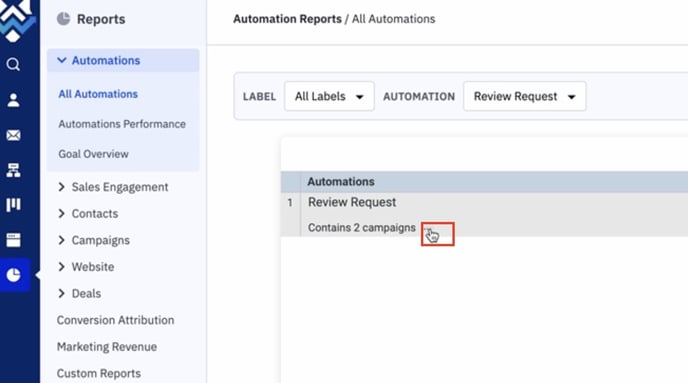
Task: Click the pie icon beside Reports heading
Action: (63, 19)
